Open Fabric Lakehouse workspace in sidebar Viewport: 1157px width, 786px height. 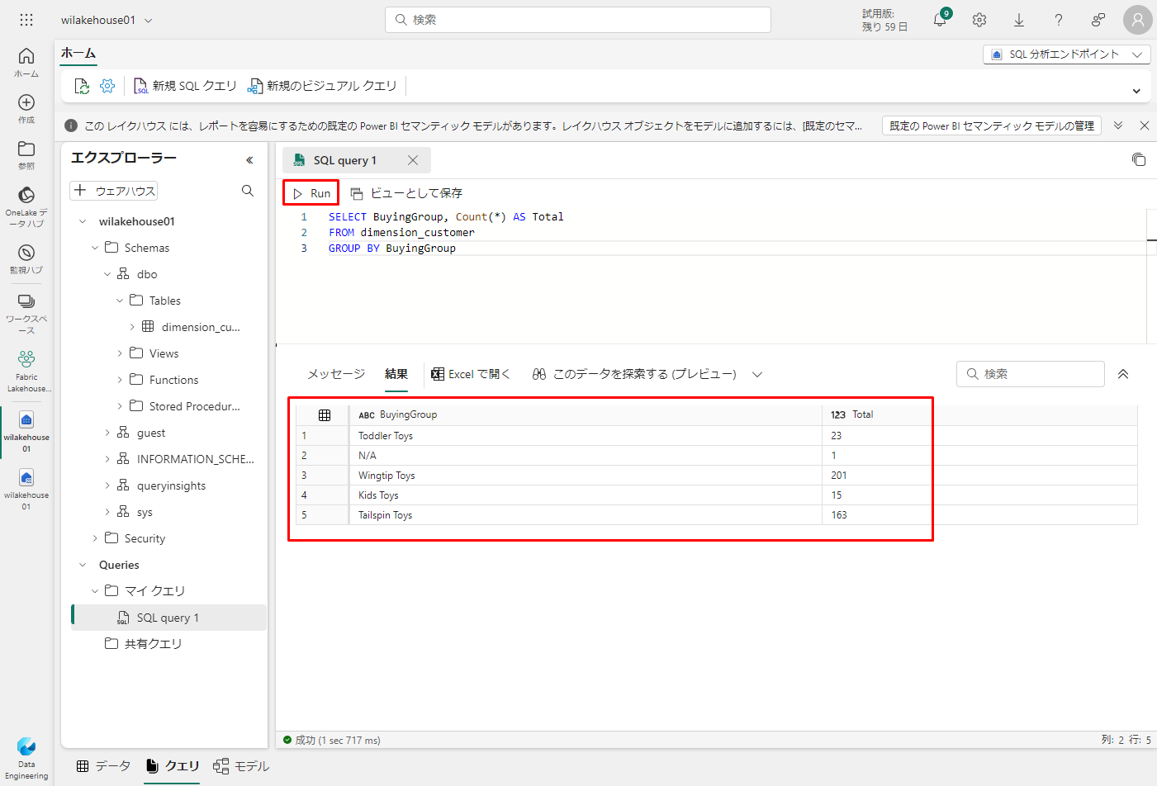pyautogui.click(x=27, y=371)
